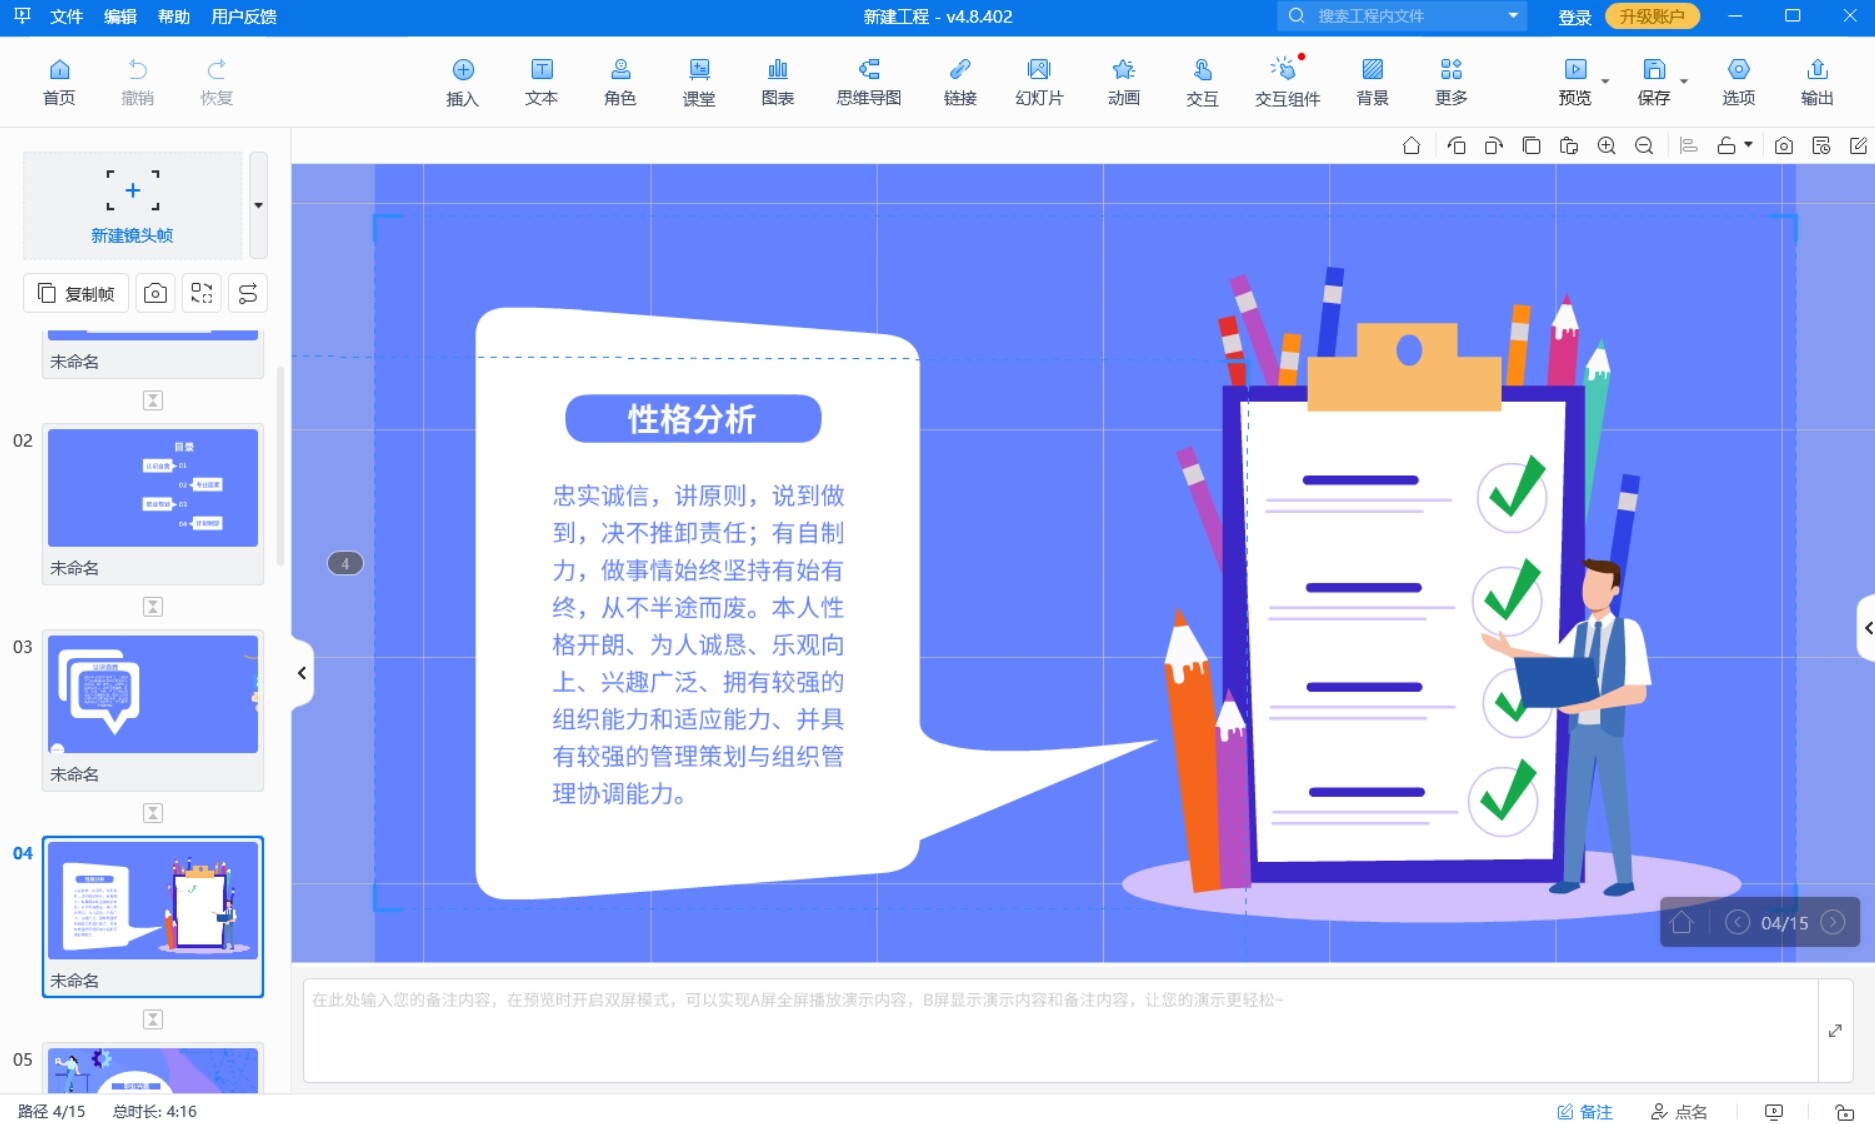This screenshot has height=1124, width=1875.
Task: Open the 保存 save dropdown arrow
Action: [1684, 82]
